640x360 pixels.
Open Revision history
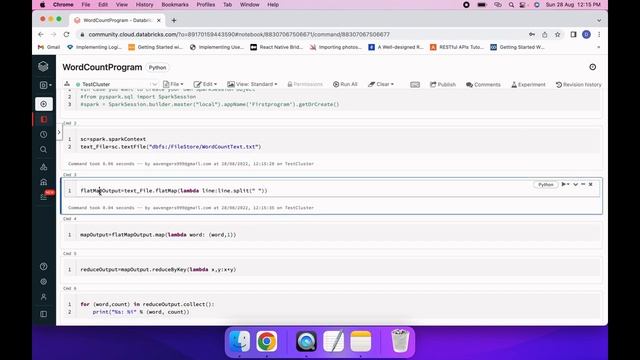tap(578, 84)
